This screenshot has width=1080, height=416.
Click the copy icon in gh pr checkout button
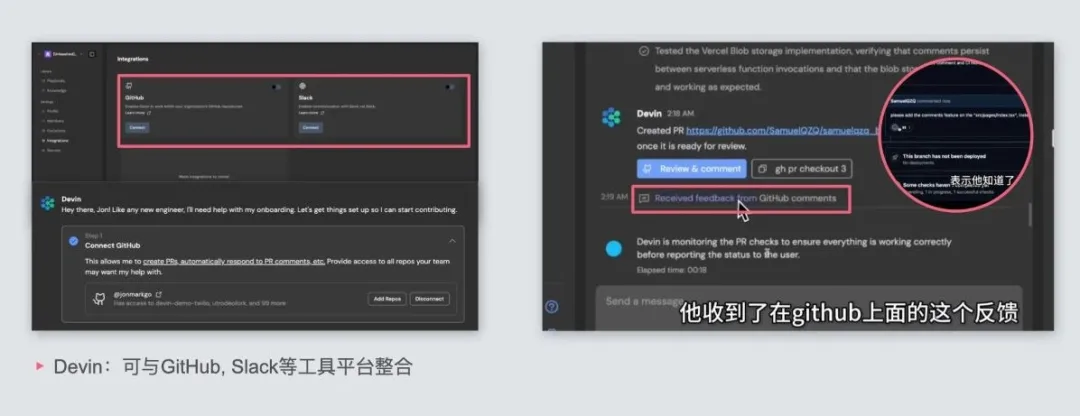762,169
